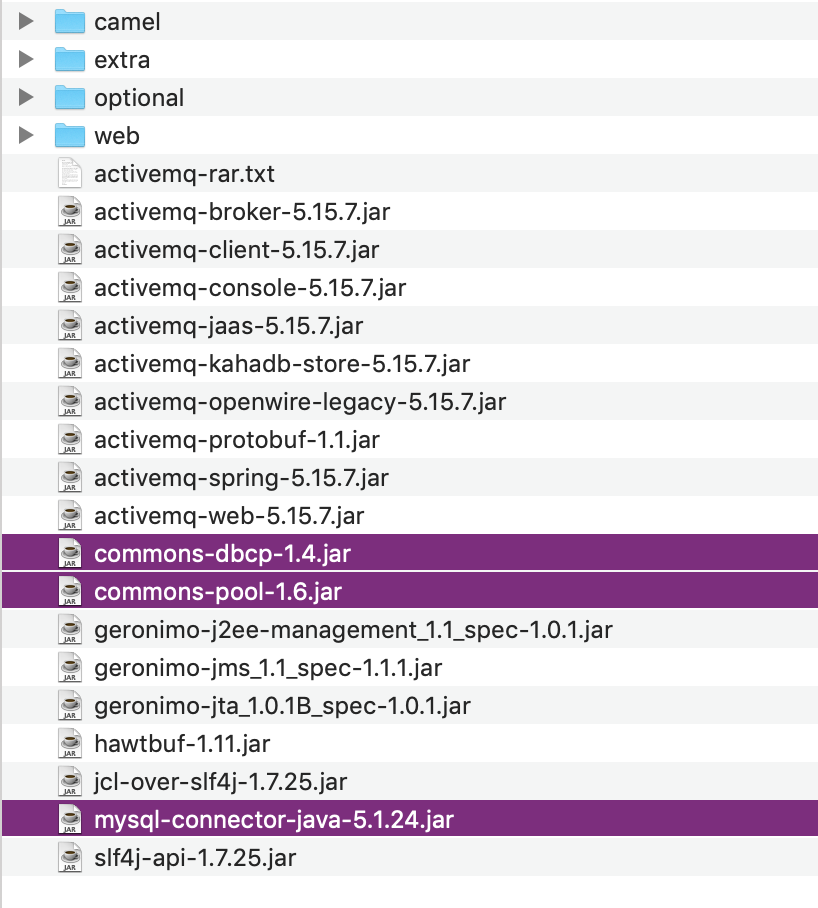Select file name hawtbuf-1.11.jar

[x=182, y=745]
